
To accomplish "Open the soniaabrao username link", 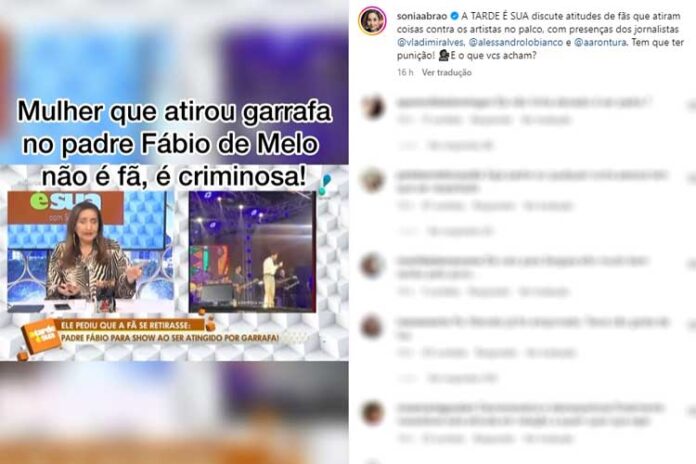I will point(422,16).
